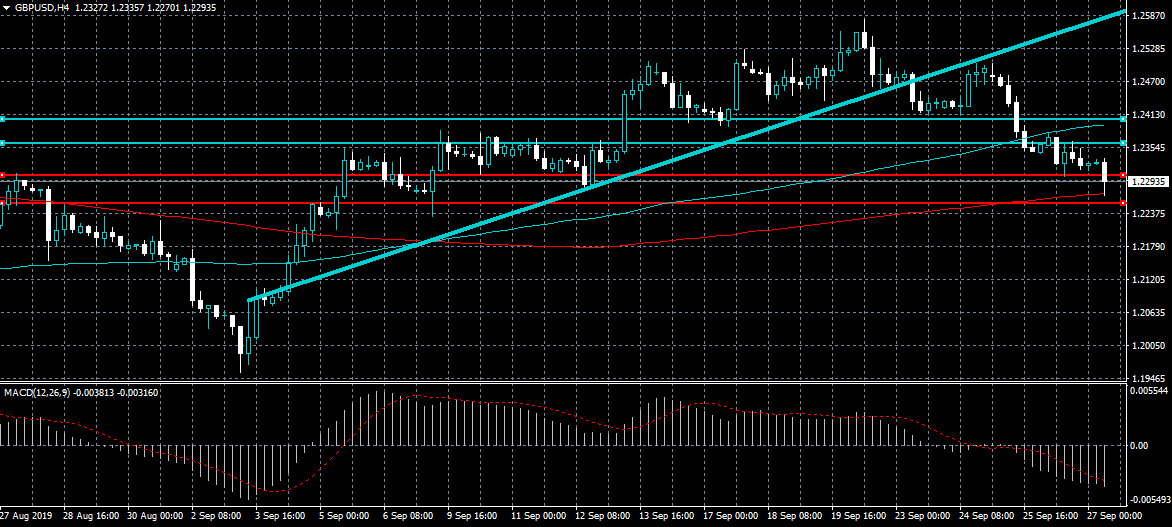Click right handle of upper red horizontal line
The height and width of the screenshot is (527, 1172).
[1124, 175]
